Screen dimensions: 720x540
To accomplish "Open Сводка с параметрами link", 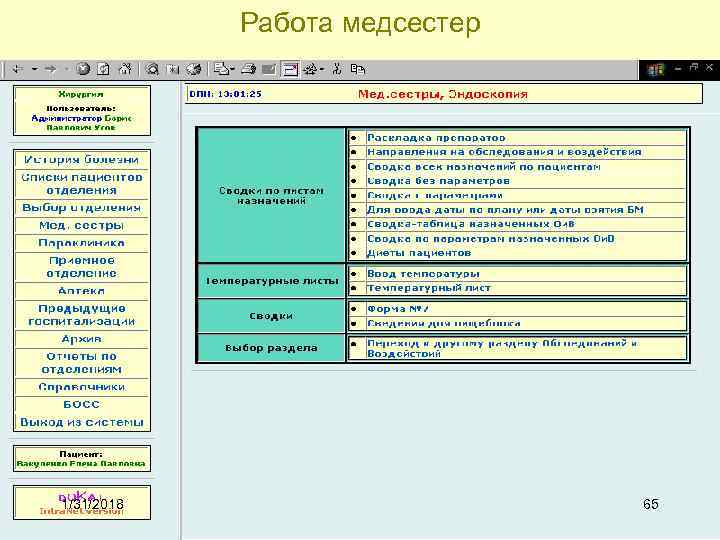I will point(434,196).
